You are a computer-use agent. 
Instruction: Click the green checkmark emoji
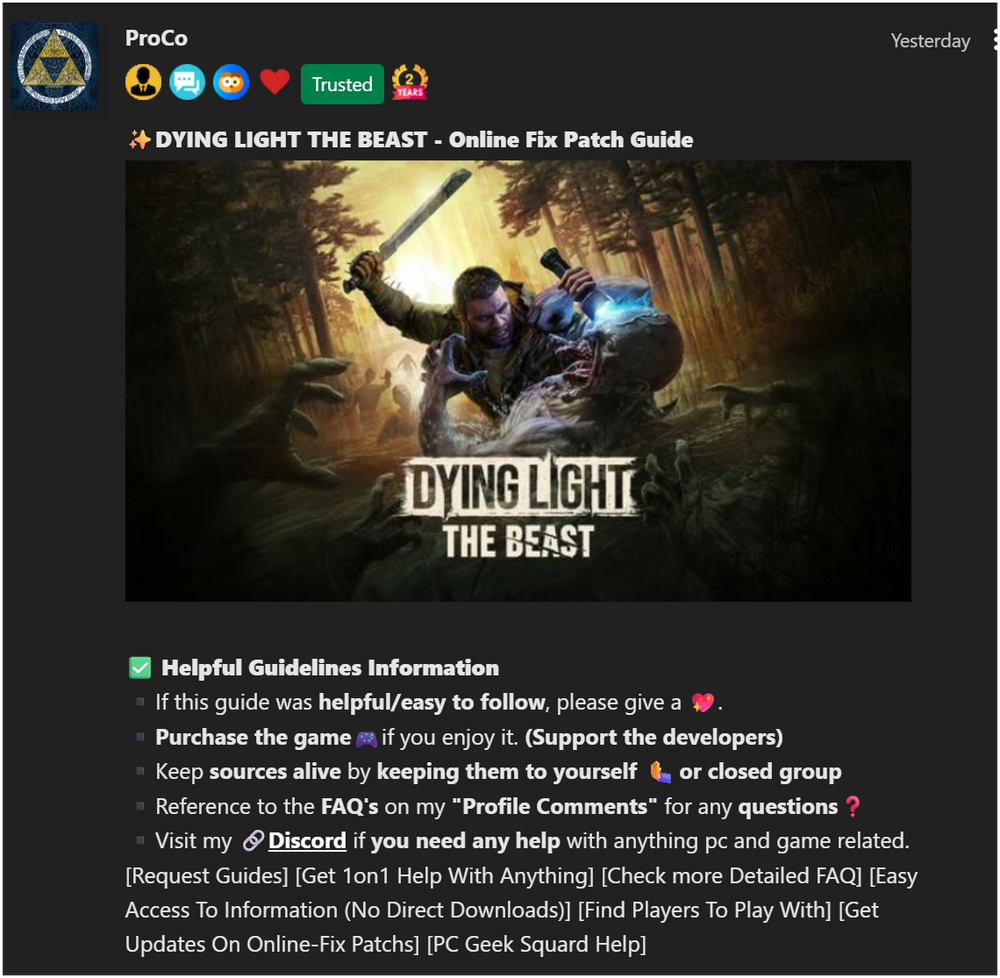click(x=140, y=668)
